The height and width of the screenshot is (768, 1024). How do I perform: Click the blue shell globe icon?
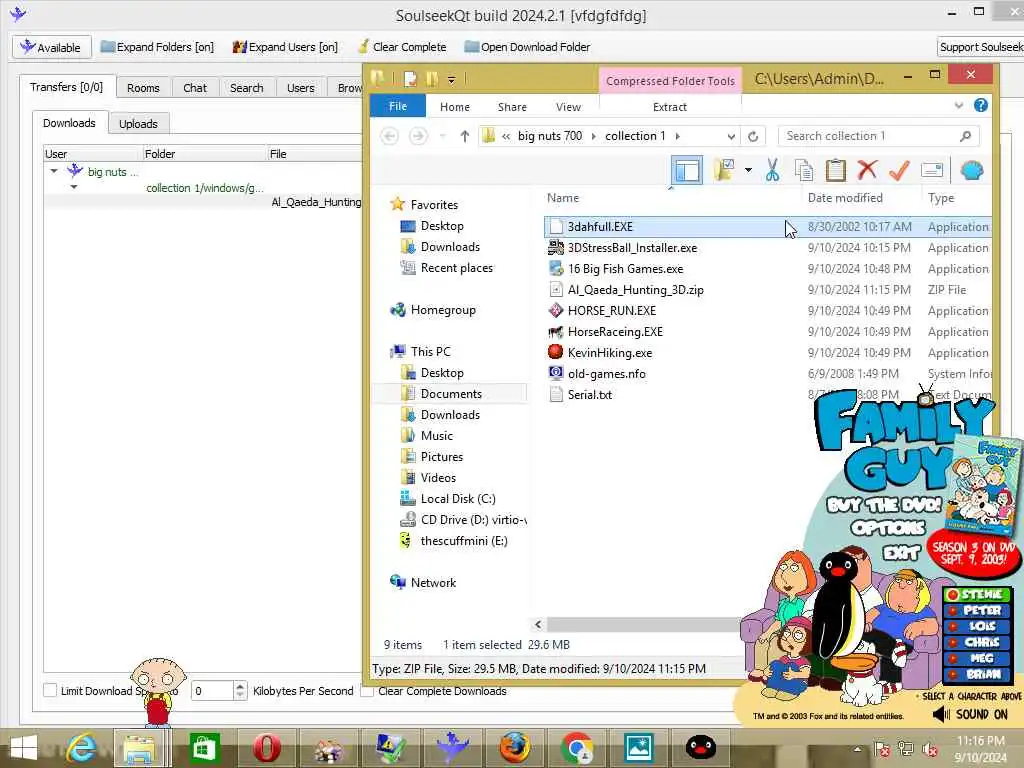point(972,170)
